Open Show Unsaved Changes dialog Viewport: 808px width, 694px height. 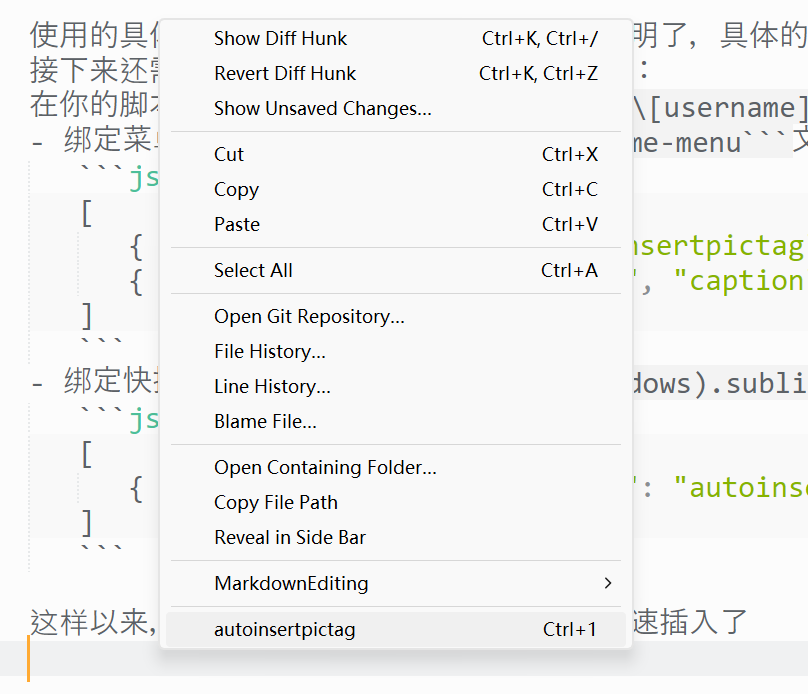[322, 109]
